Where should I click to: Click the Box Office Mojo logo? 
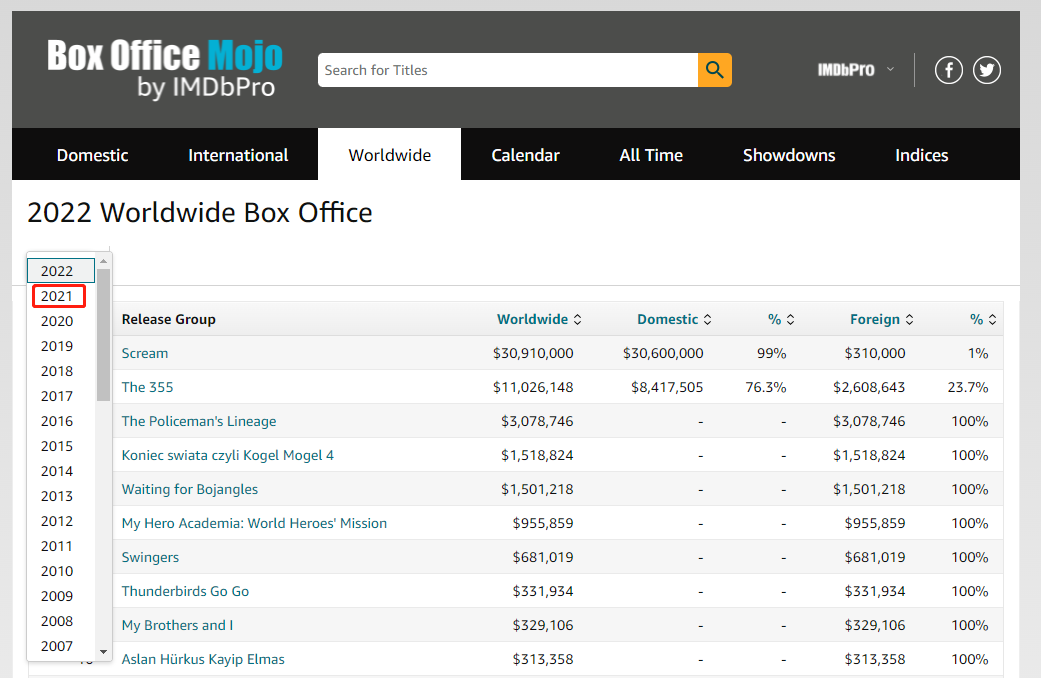[165, 69]
